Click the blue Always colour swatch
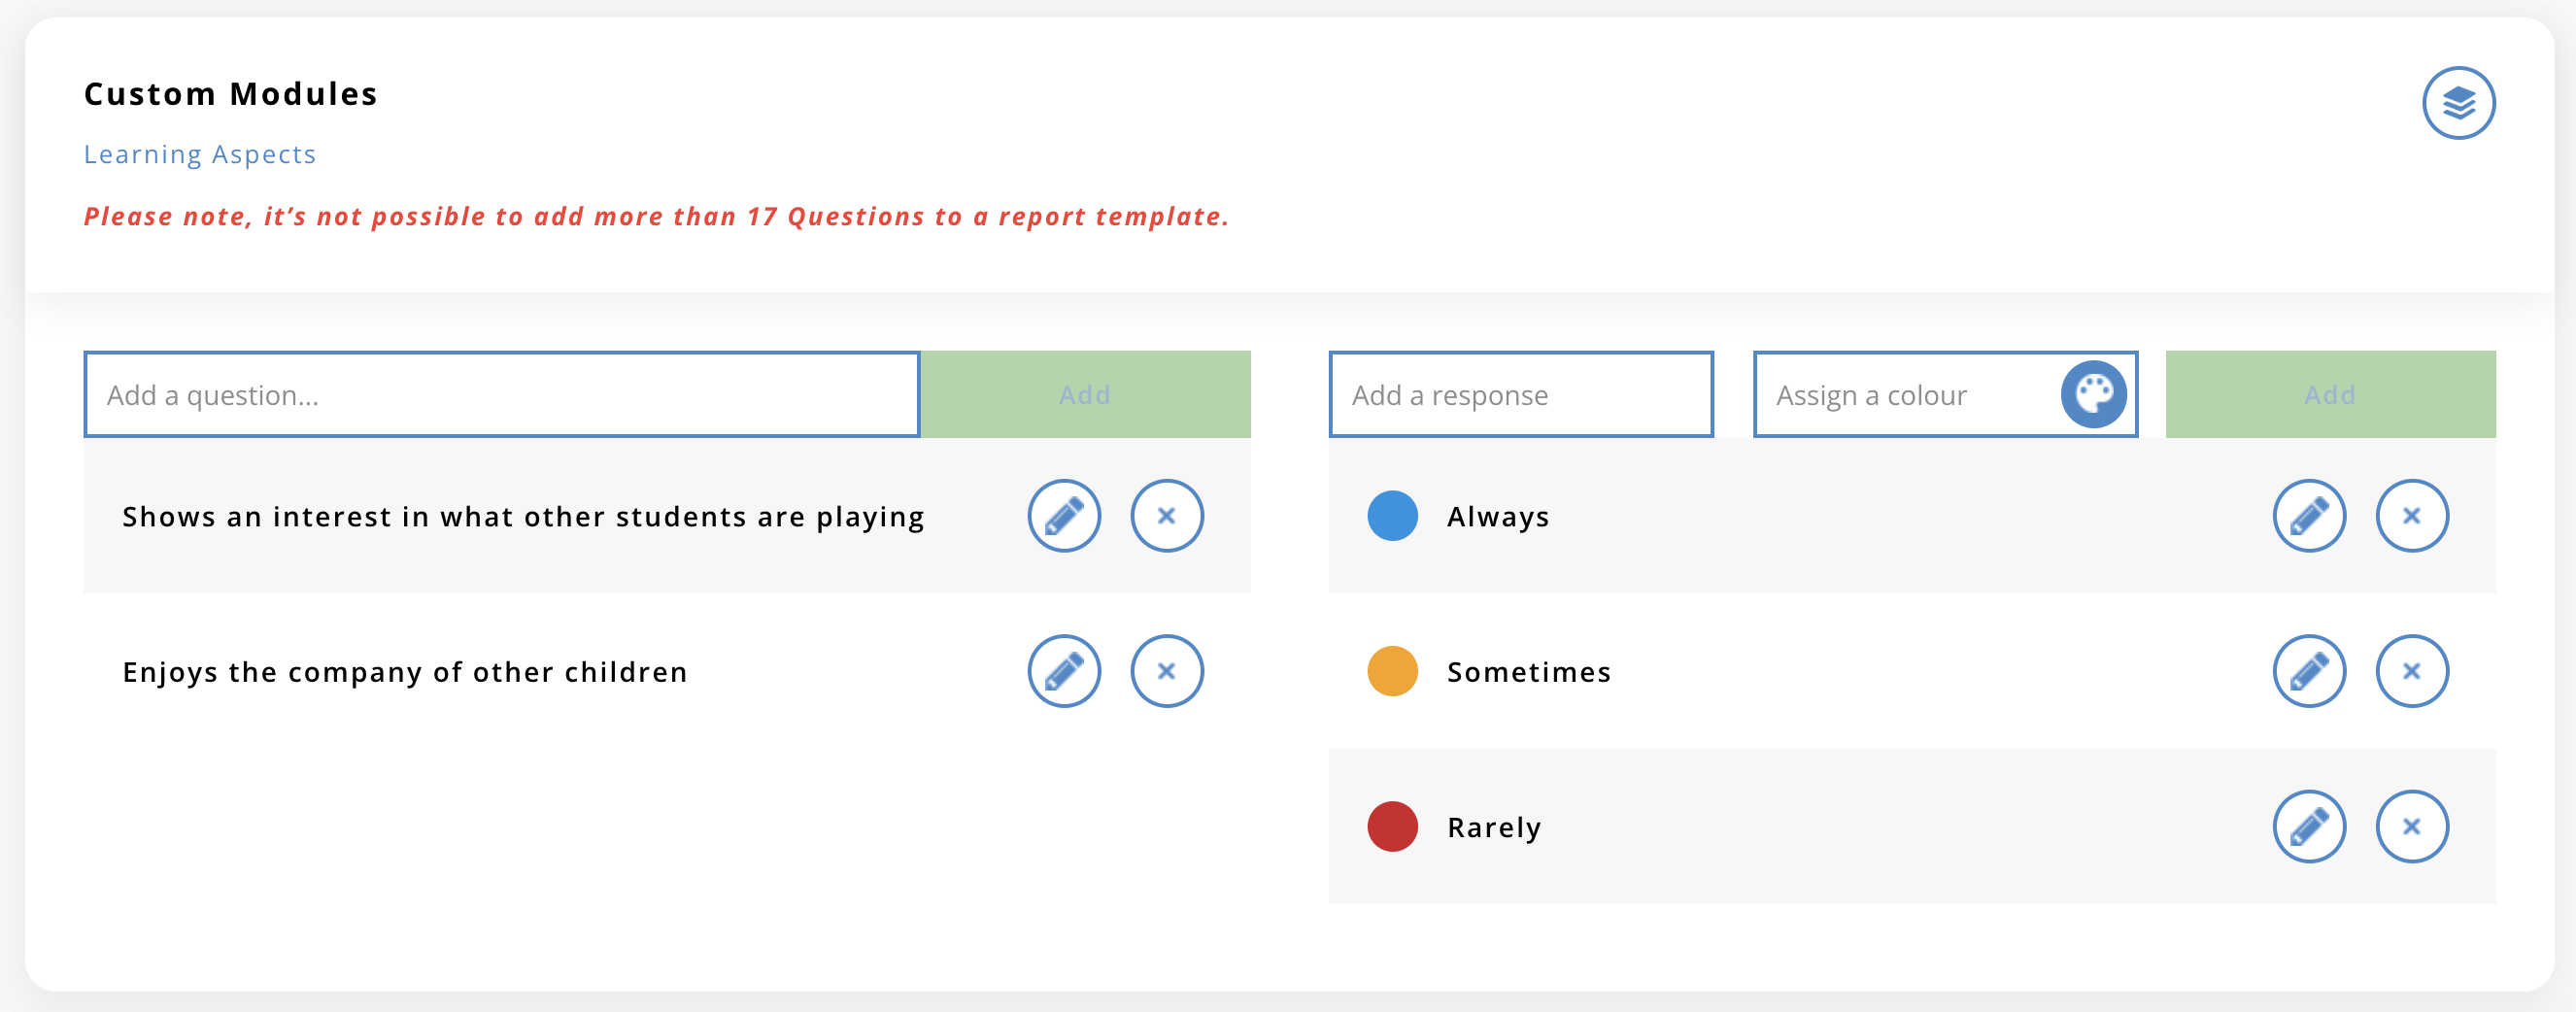The height and width of the screenshot is (1012, 2576). tap(1392, 516)
